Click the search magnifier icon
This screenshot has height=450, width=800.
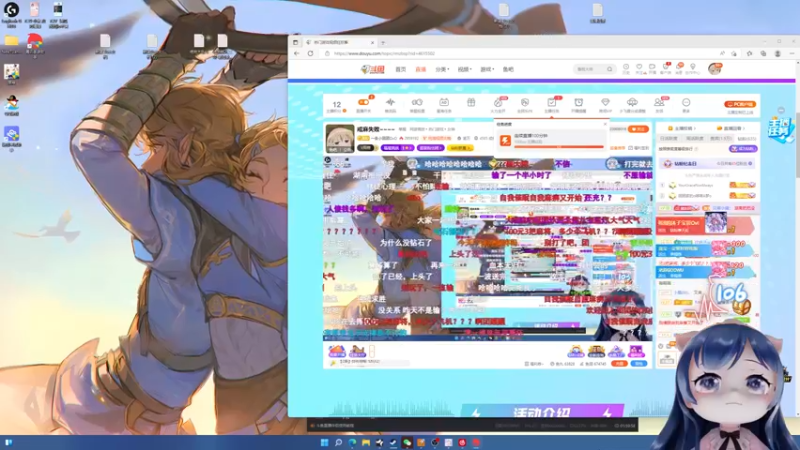[610, 69]
